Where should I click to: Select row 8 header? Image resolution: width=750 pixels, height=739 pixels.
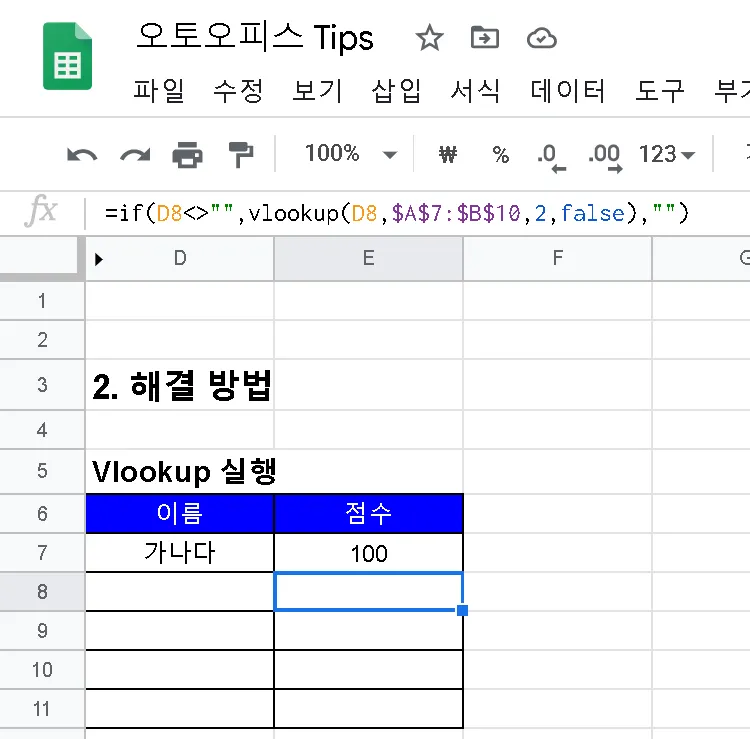[42, 592]
